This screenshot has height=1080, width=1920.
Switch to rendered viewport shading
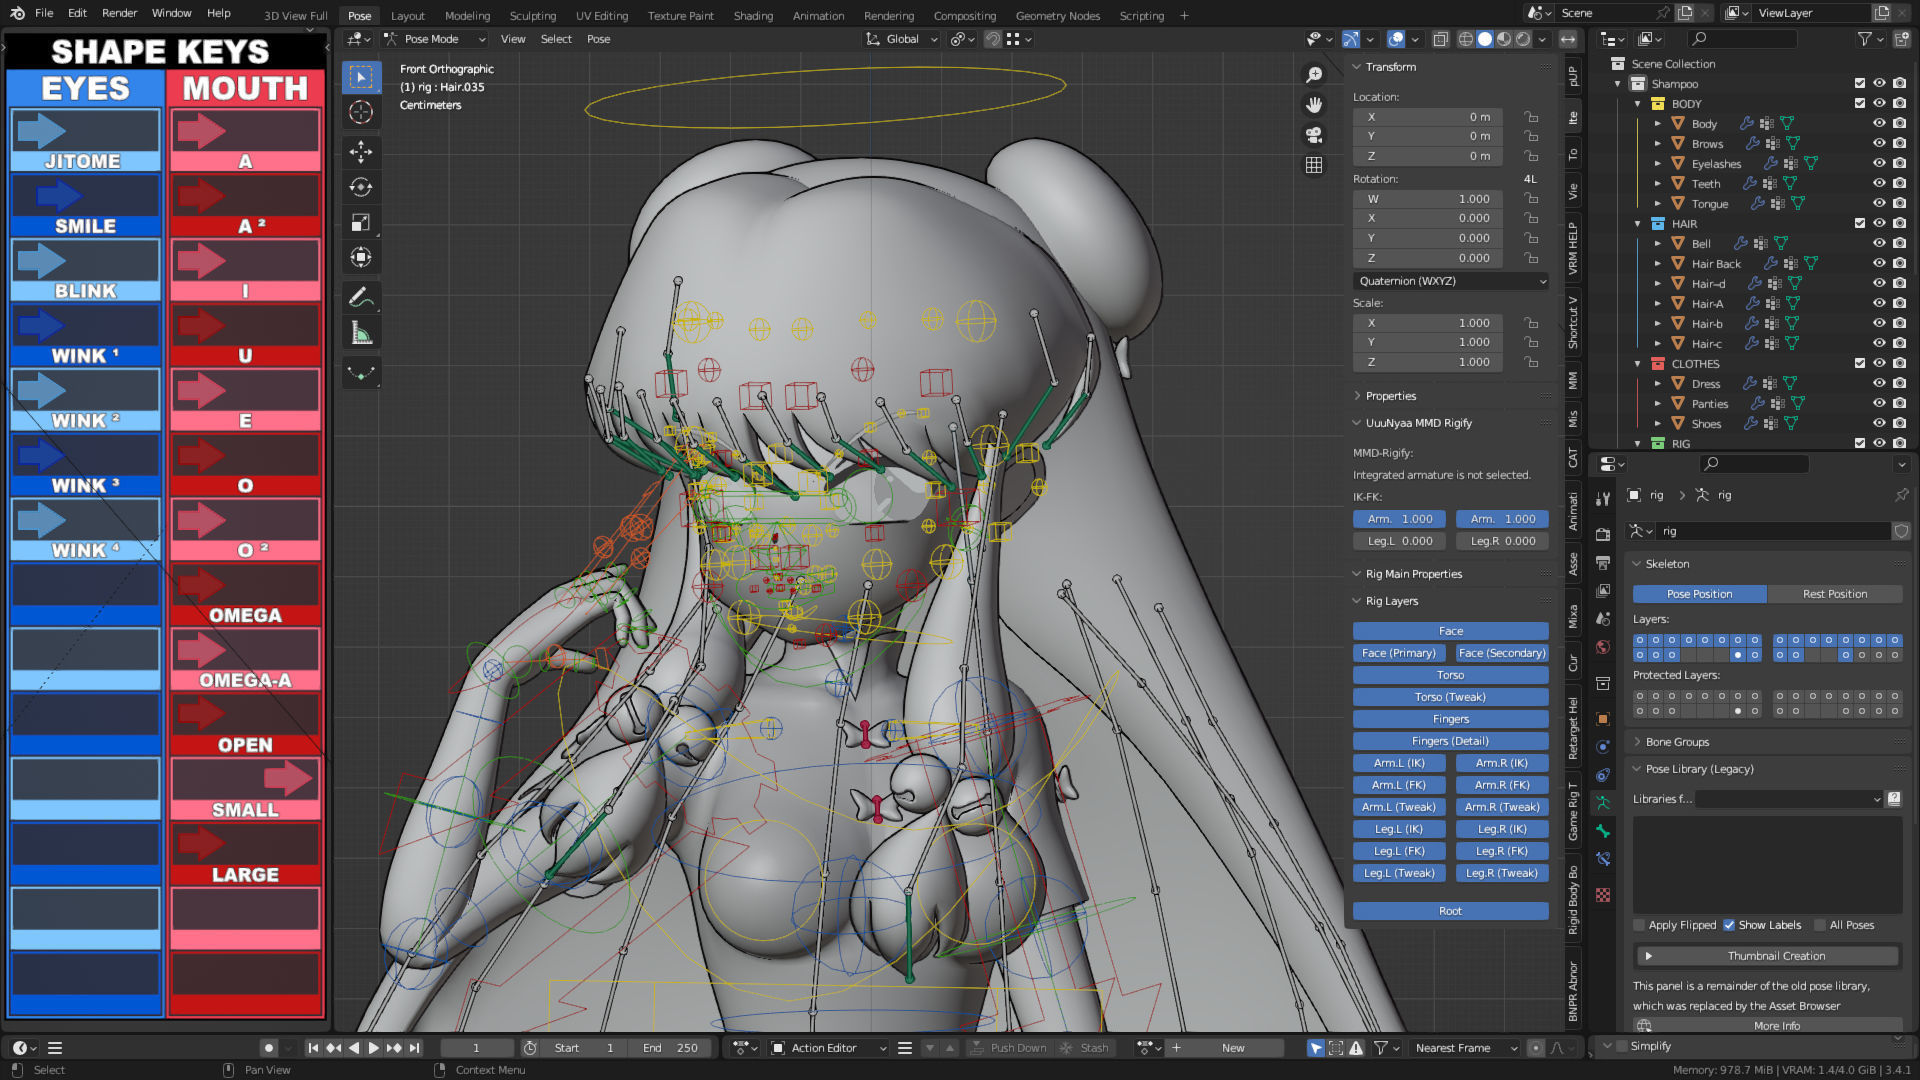tap(1523, 39)
